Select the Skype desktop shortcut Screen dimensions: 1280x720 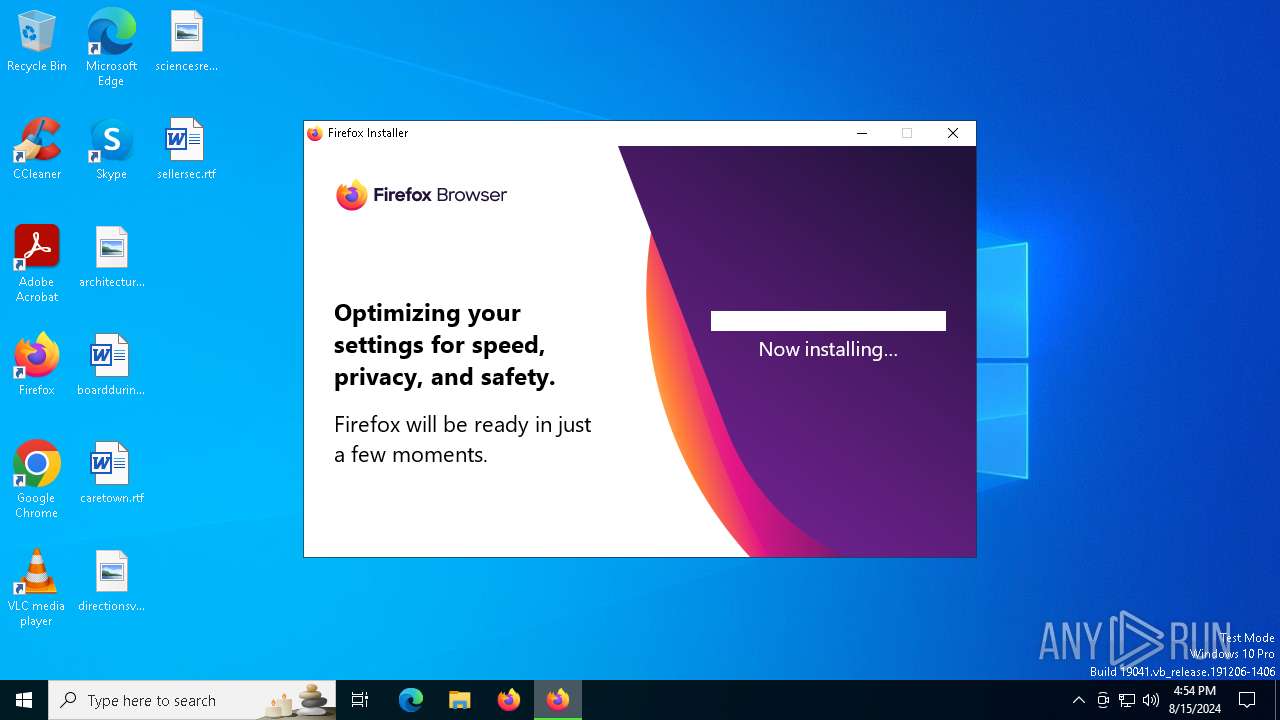pos(111,150)
